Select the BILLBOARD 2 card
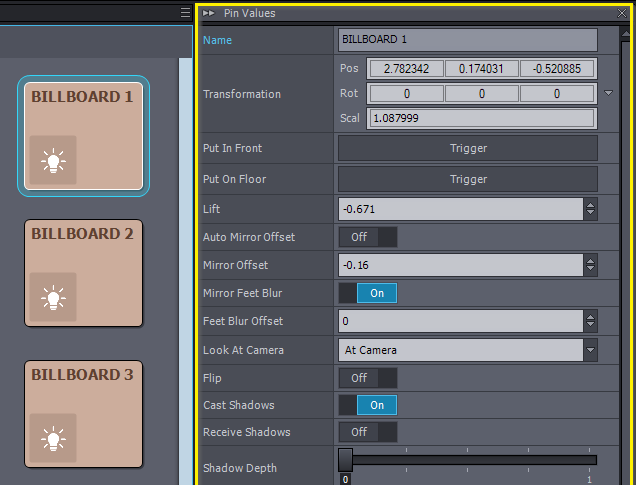Viewport: 636px width, 485px height. [x=84, y=272]
